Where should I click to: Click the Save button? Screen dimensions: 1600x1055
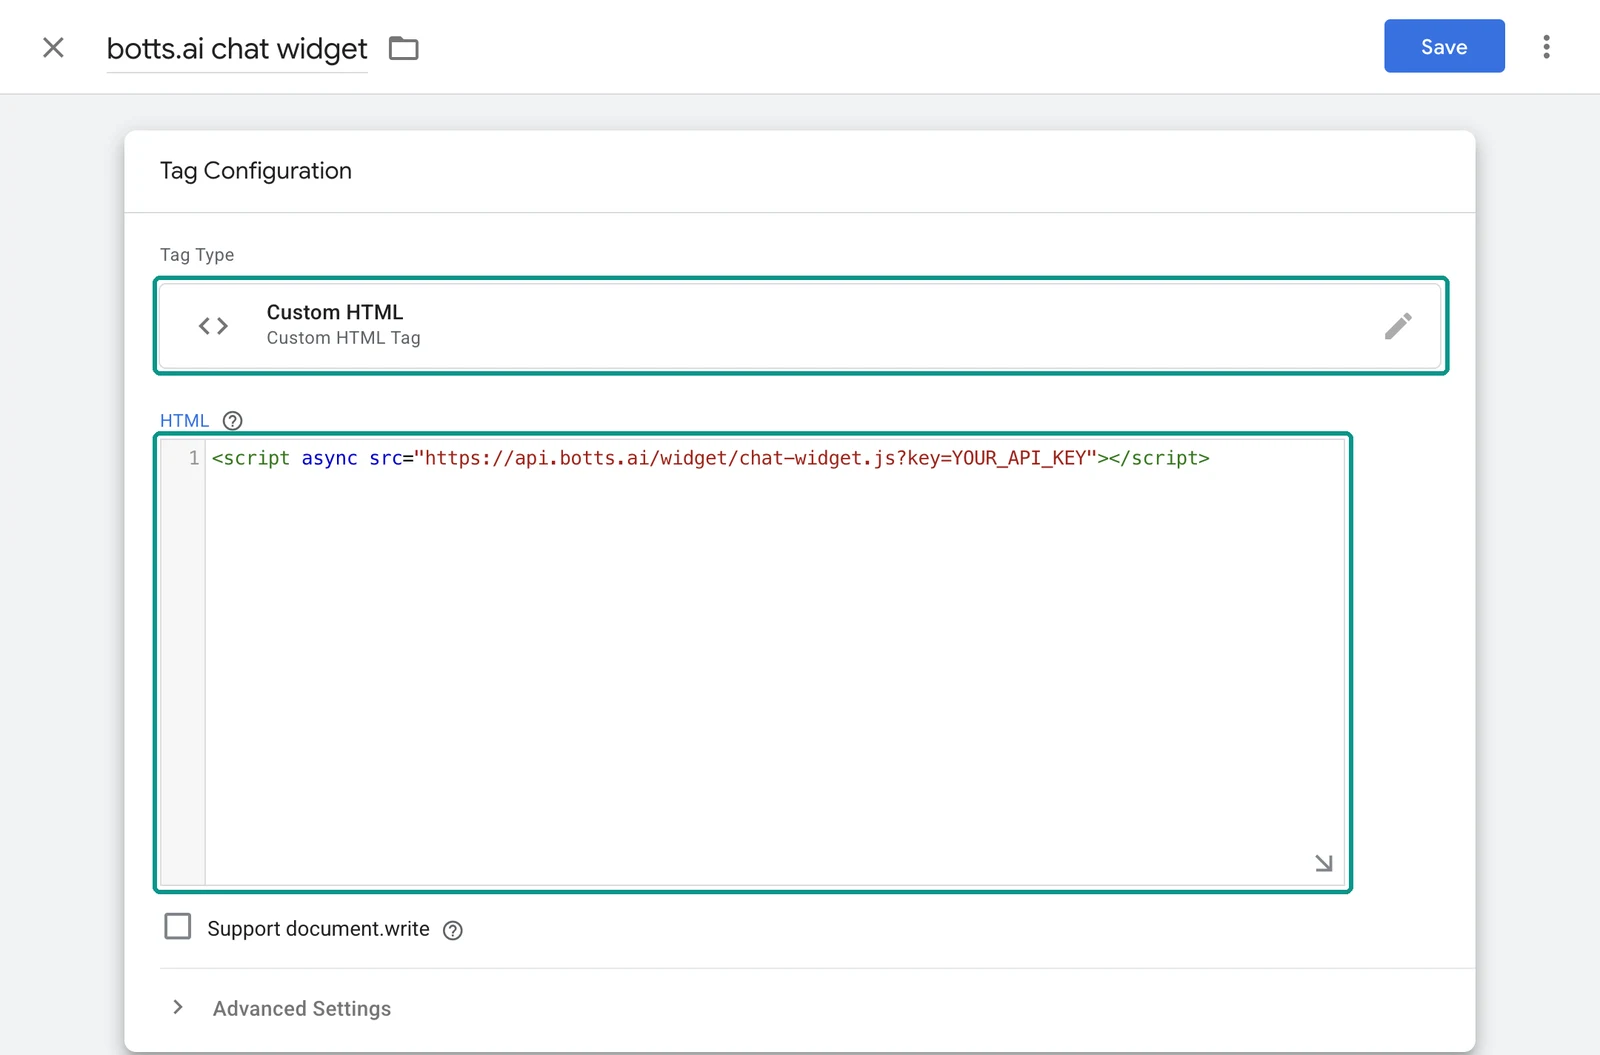[1444, 46]
